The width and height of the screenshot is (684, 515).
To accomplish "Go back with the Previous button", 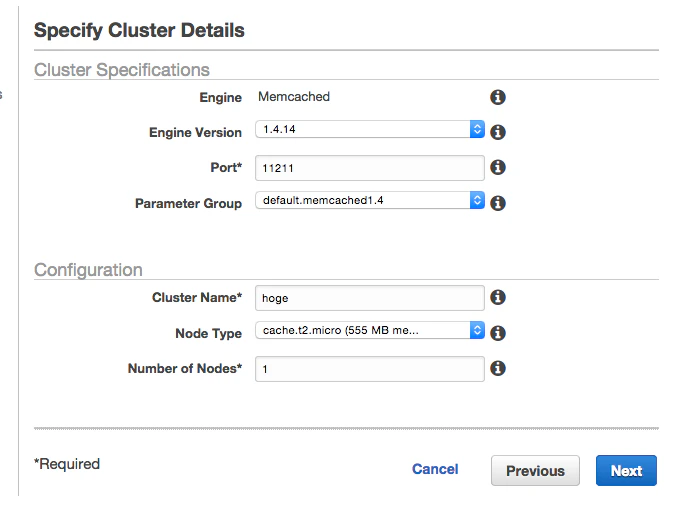I will (535, 471).
